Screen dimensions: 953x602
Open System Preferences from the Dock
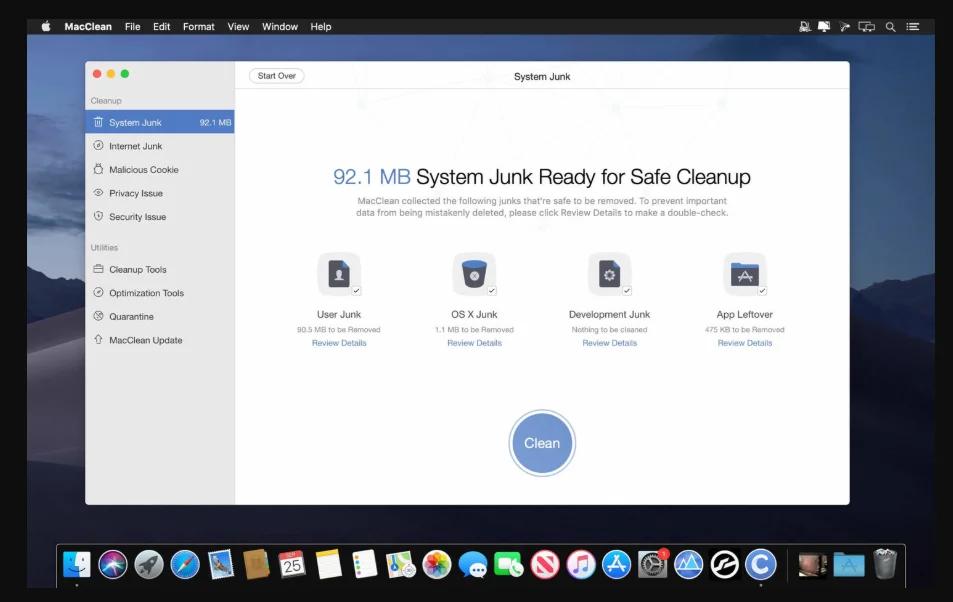pos(653,565)
